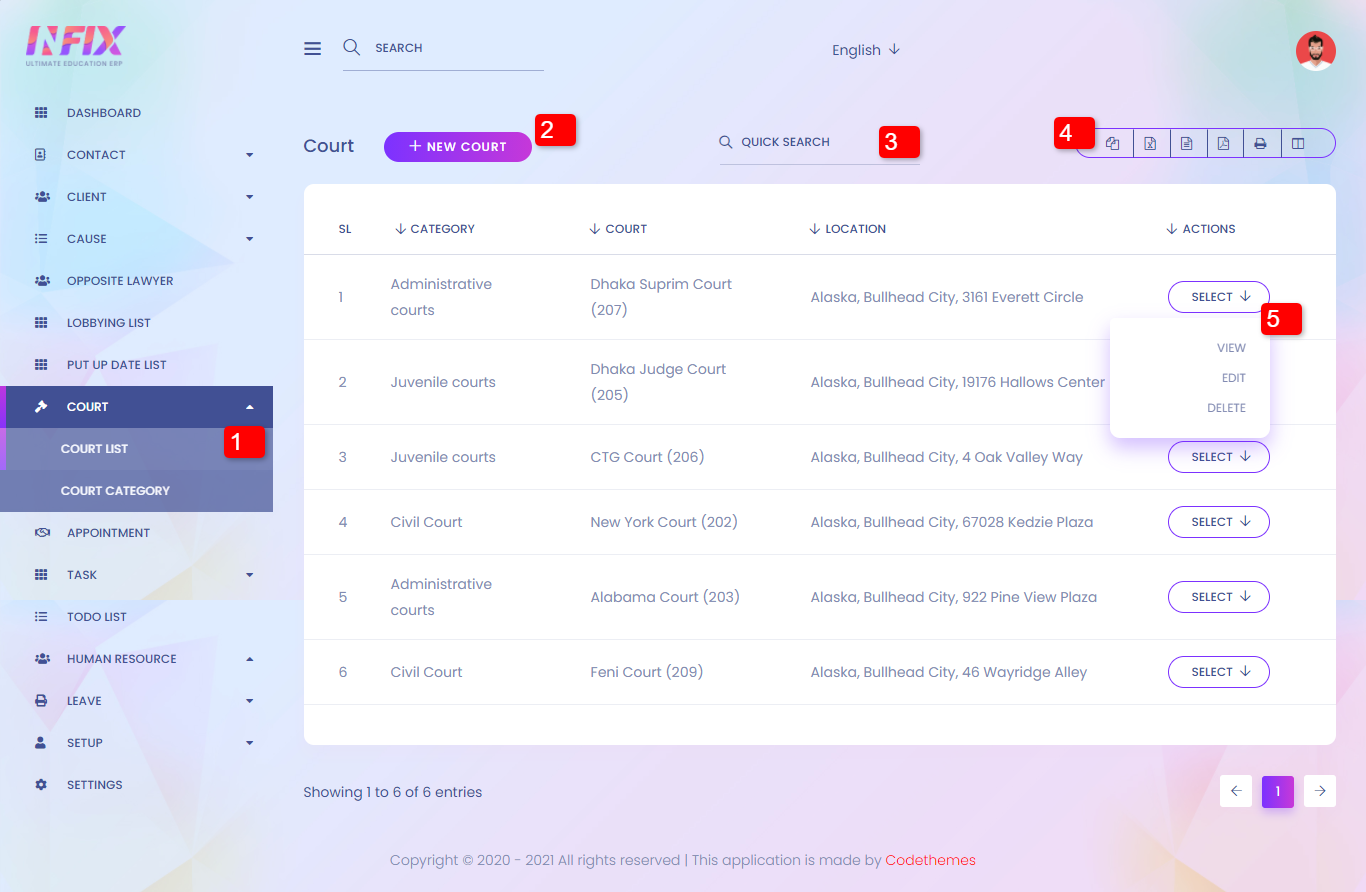1366x892 pixels.
Task: Export the court list to PDF
Action: pos(1224,144)
